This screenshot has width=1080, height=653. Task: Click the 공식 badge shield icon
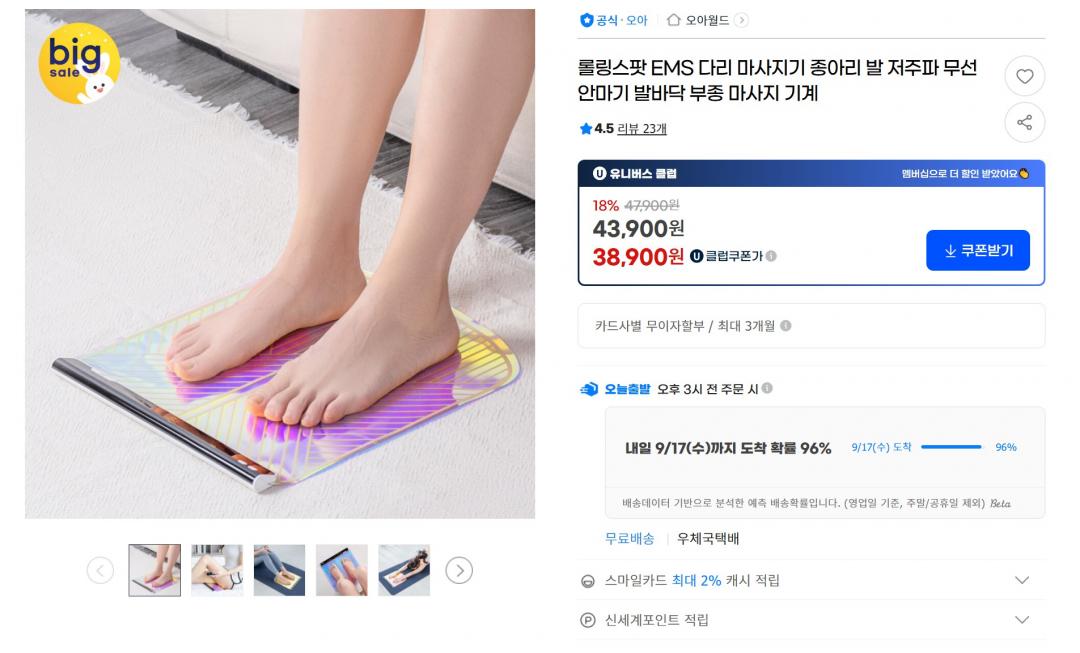point(587,20)
